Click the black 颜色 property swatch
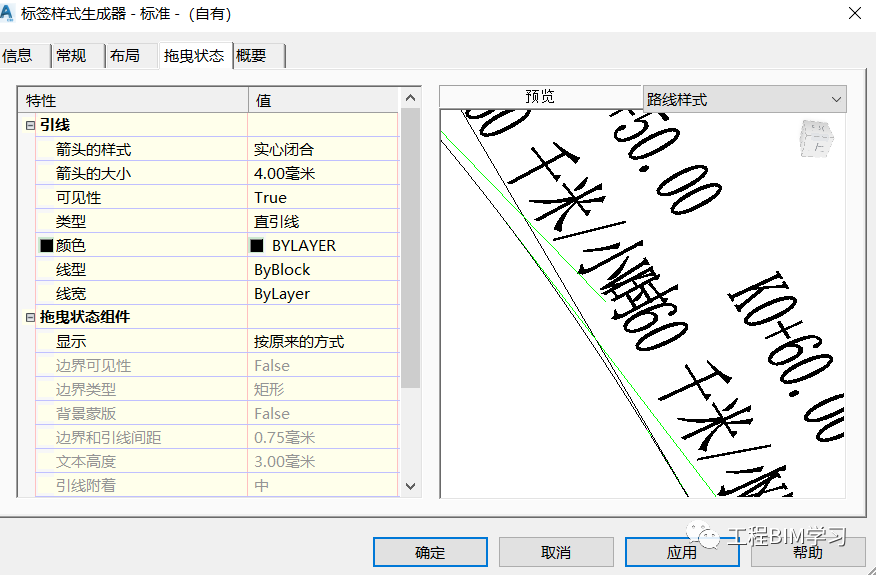 pyautogui.click(x=46, y=245)
